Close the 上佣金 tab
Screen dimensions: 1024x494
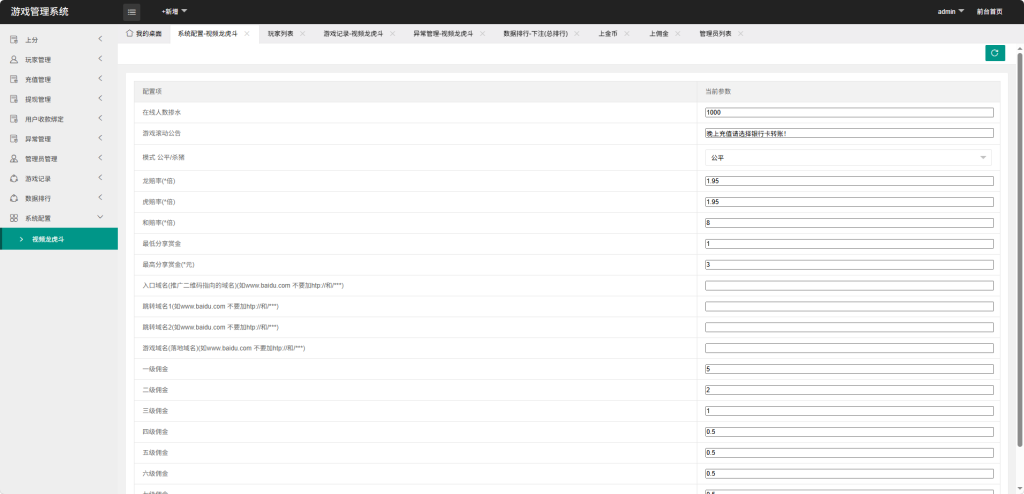(677, 33)
